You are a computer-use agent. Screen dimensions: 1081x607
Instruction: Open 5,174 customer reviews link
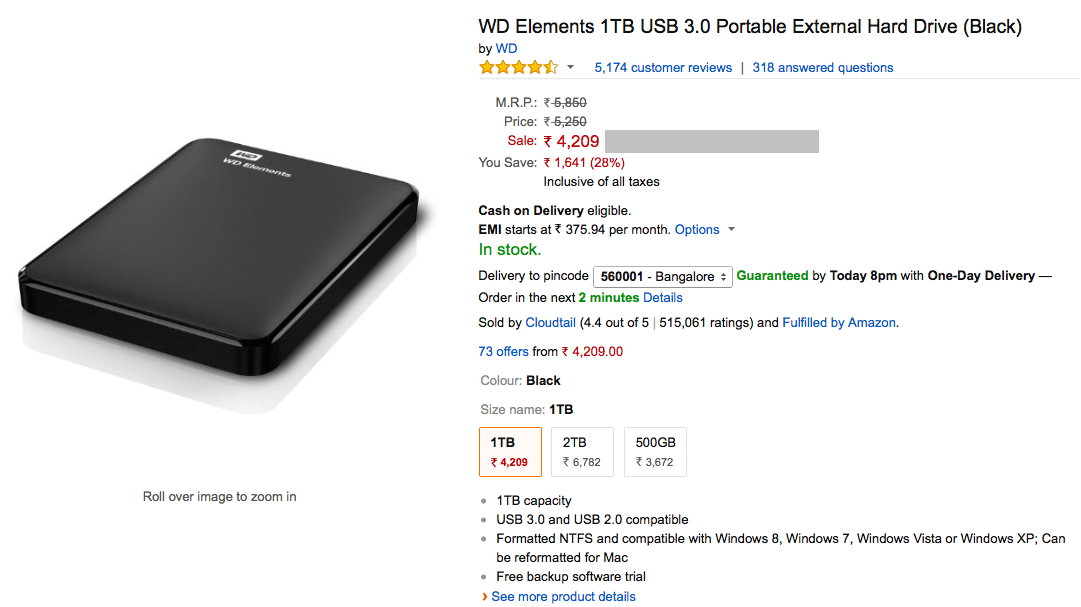pyautogui.click(x=663, y=68)
